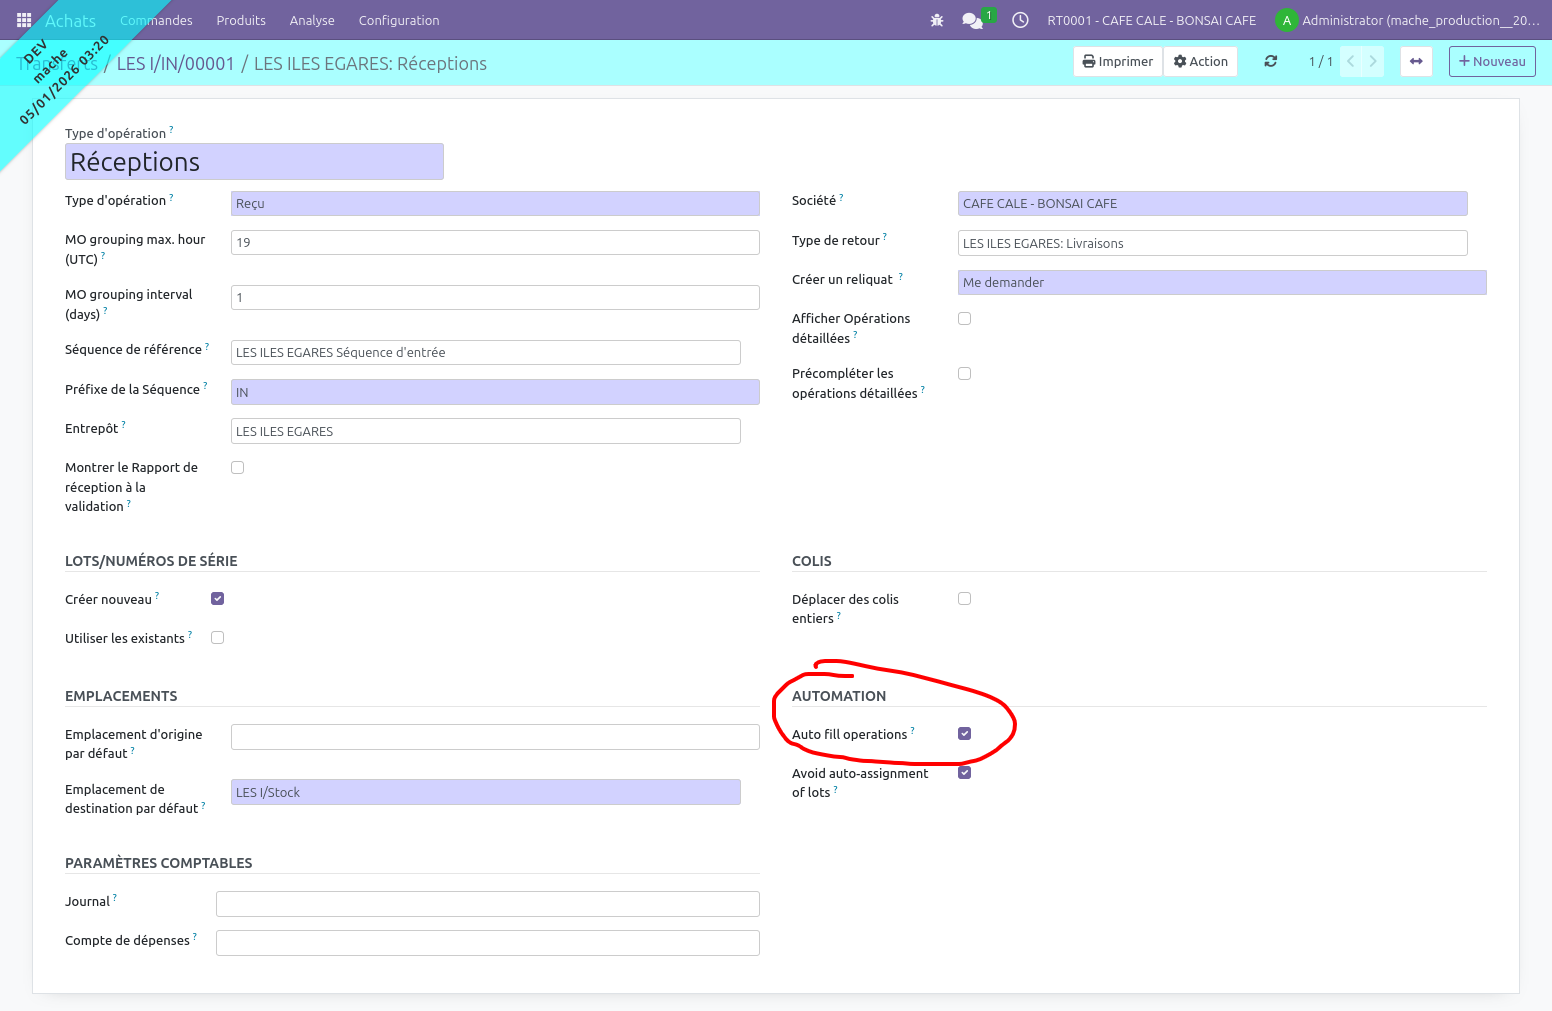
Task: Check Déplacer des colis entiers
Action: pos(965,599)
